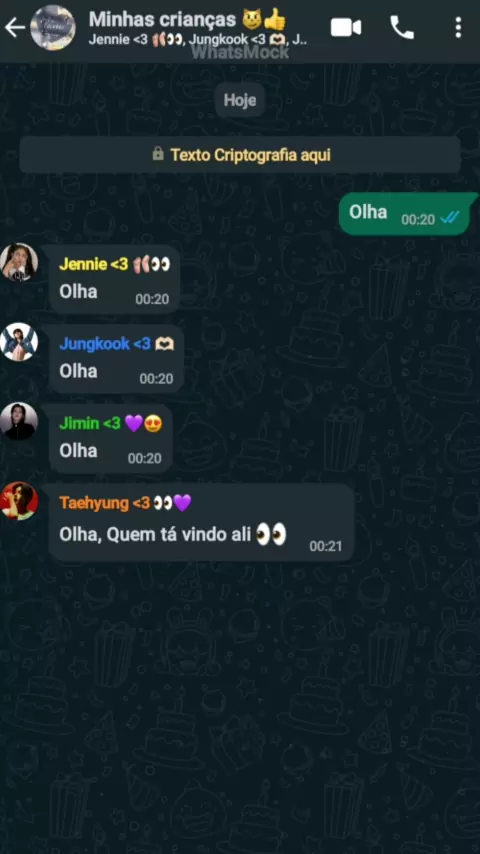Open the Texto Criptografia aqui notice
The height and width of the screenshot is (854, 480).
240,155
